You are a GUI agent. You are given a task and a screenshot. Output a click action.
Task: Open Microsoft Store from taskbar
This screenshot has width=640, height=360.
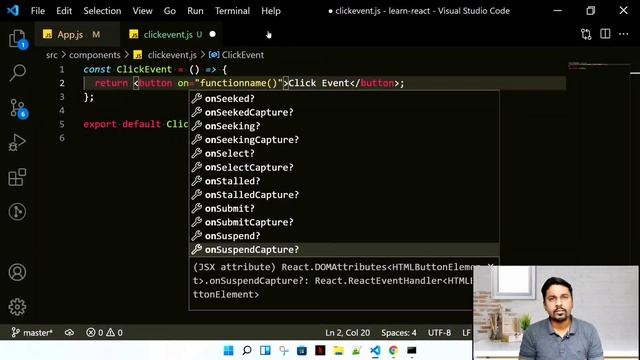click(x=302, y=350)
